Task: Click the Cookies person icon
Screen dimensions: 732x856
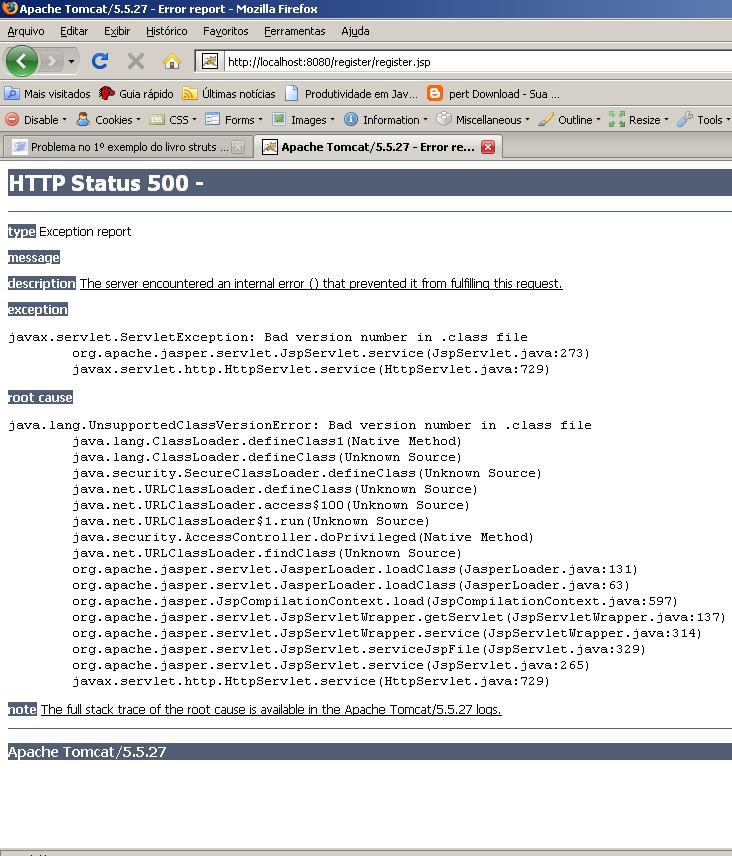Action: [83, 119]
